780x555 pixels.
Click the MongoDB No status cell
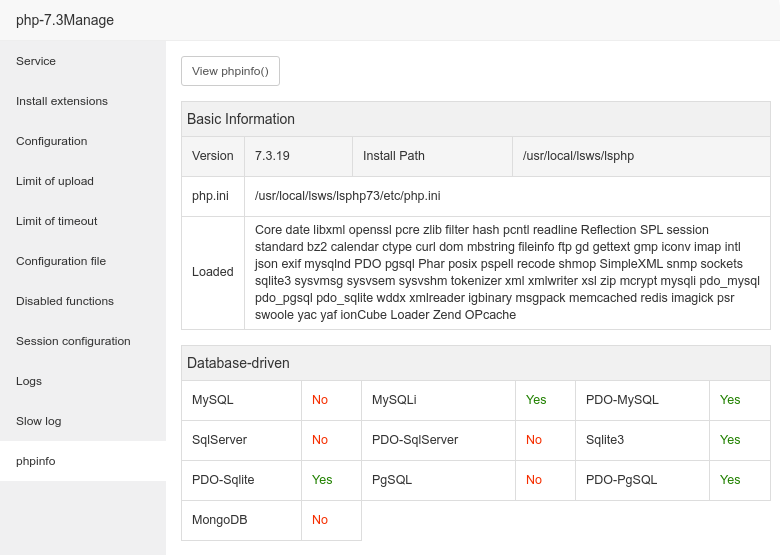320,520
